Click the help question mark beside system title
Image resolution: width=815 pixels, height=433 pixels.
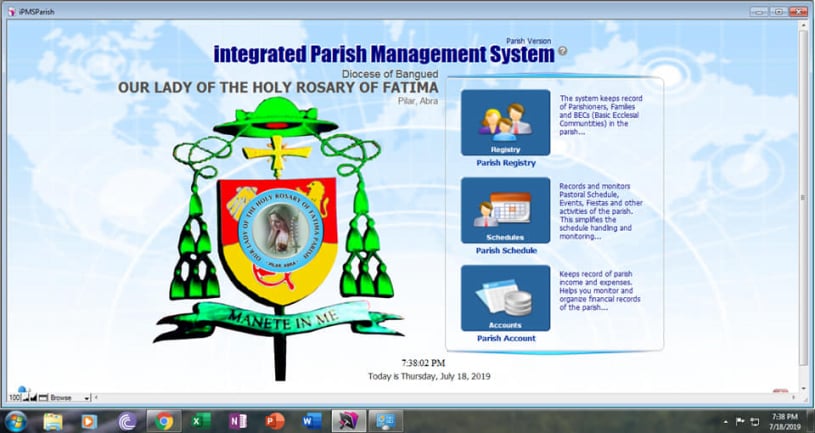click(562, 51)
